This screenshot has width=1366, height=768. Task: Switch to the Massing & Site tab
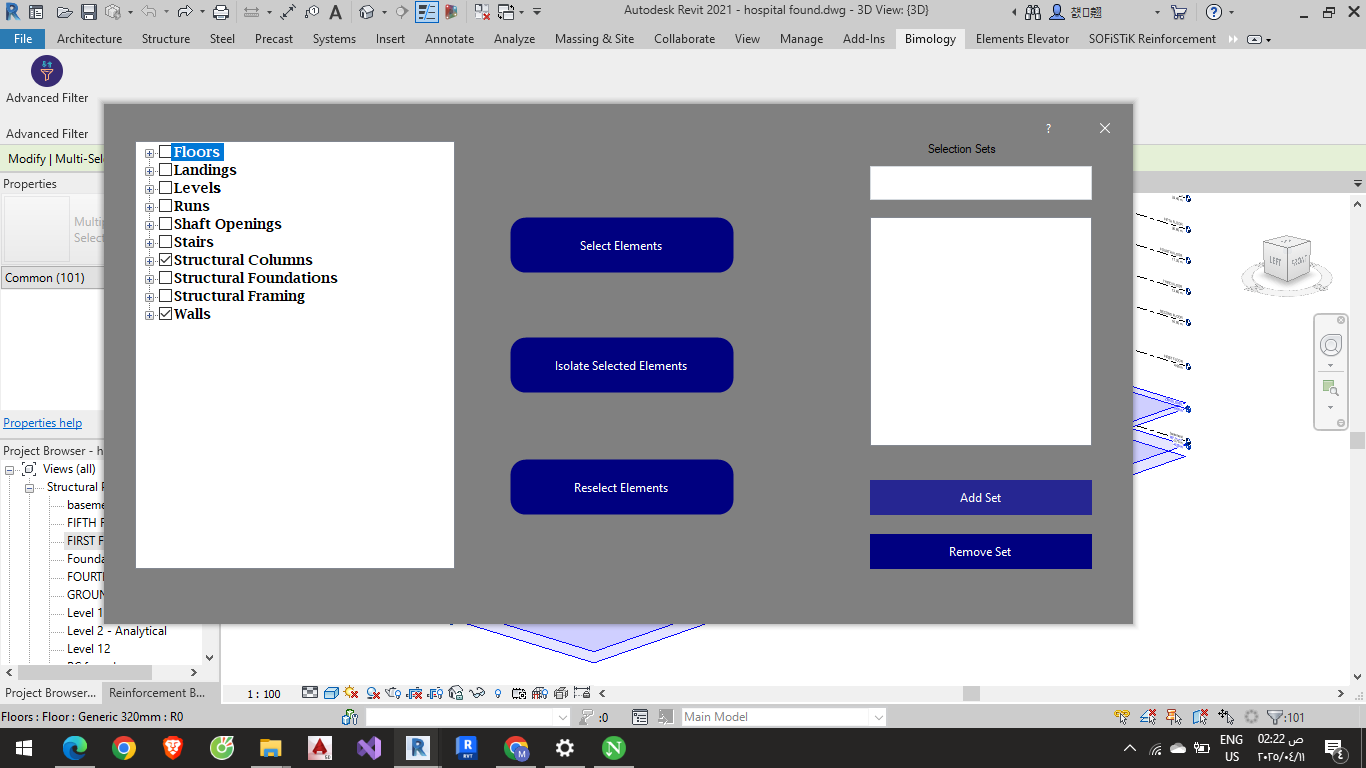(x=594, y=39)
